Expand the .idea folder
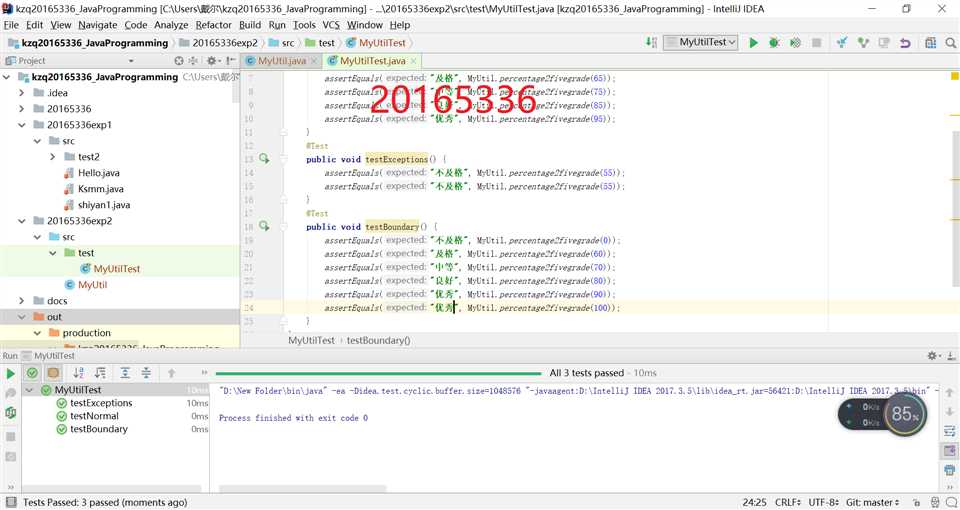 [21, 93]
